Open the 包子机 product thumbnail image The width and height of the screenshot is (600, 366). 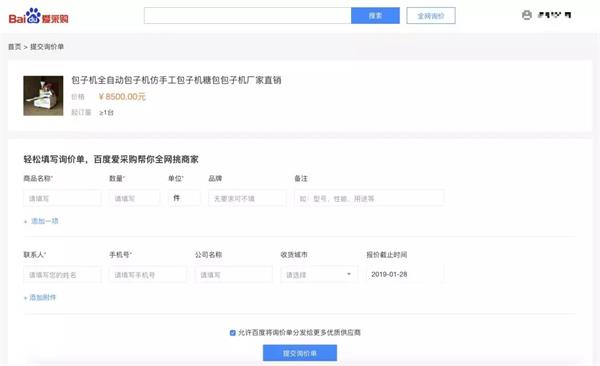tap(43, 96)
